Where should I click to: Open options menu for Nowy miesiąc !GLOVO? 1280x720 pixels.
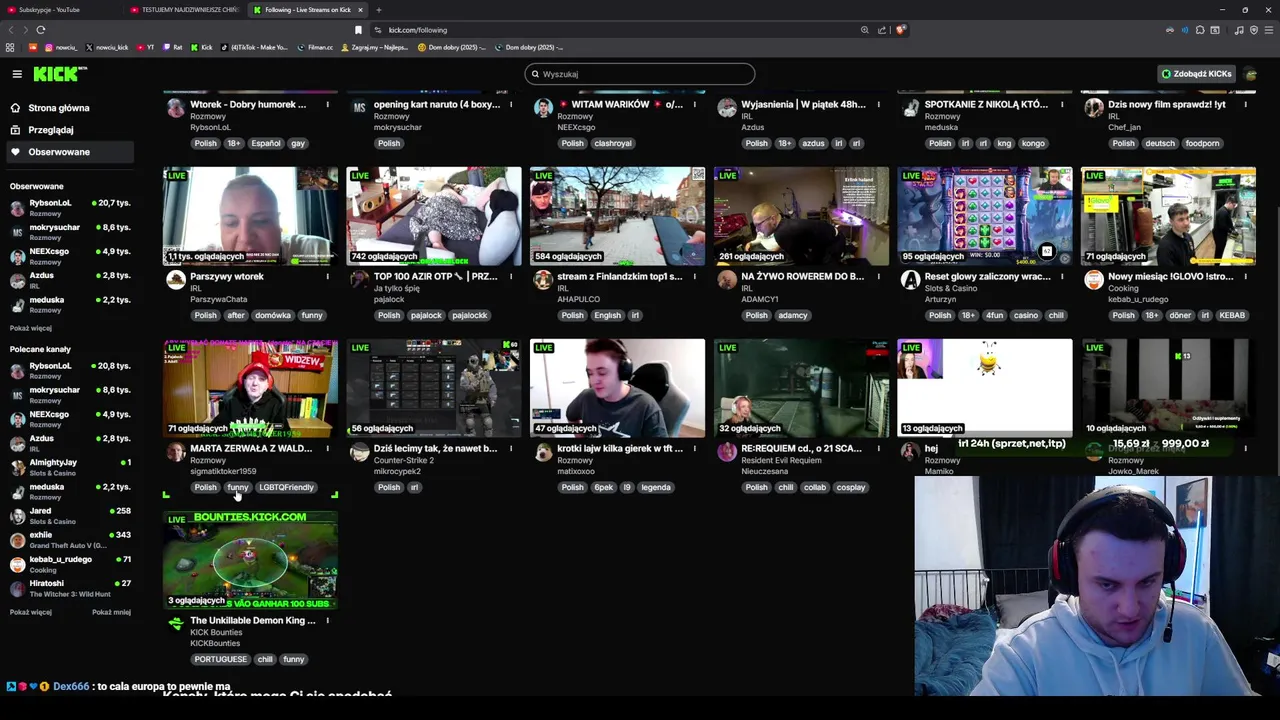click(1246, 277)
